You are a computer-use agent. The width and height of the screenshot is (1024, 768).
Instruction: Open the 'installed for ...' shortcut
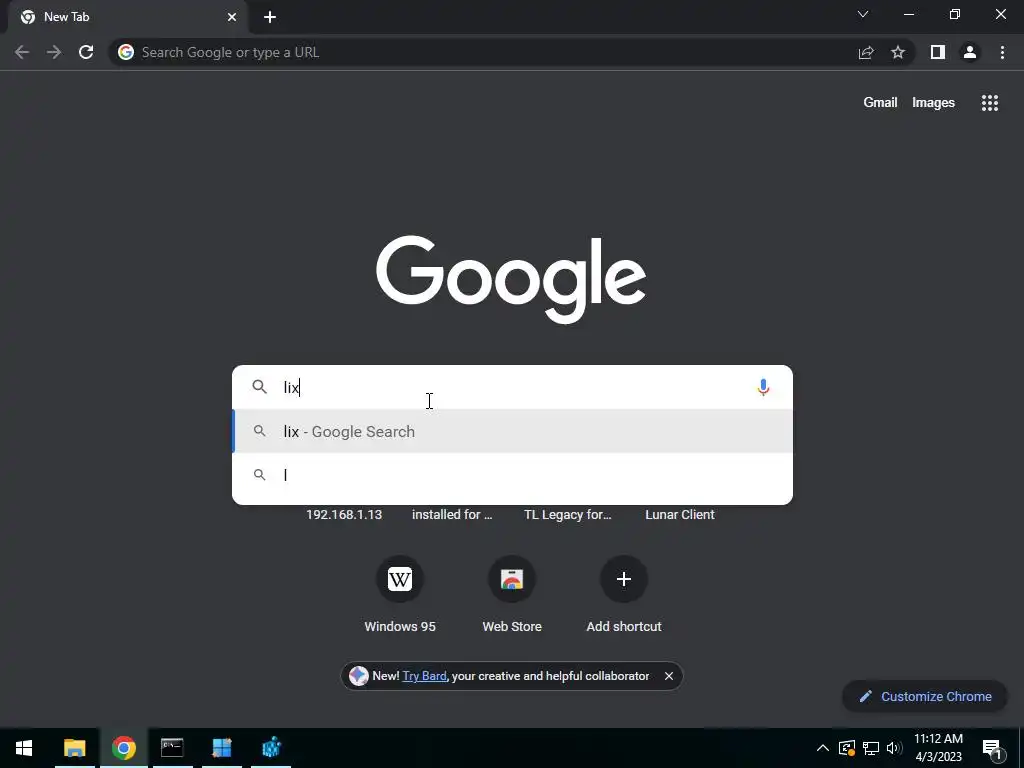click(452, 515)
